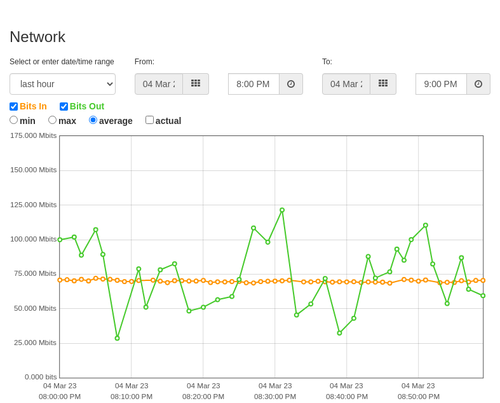Click the '175.000 Mbits' axis label
Screen dimensions: 500x403
tap(33, 136)
